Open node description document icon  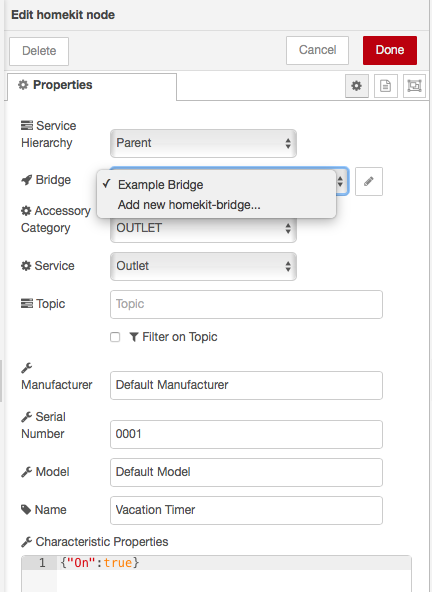click(386, 86)
